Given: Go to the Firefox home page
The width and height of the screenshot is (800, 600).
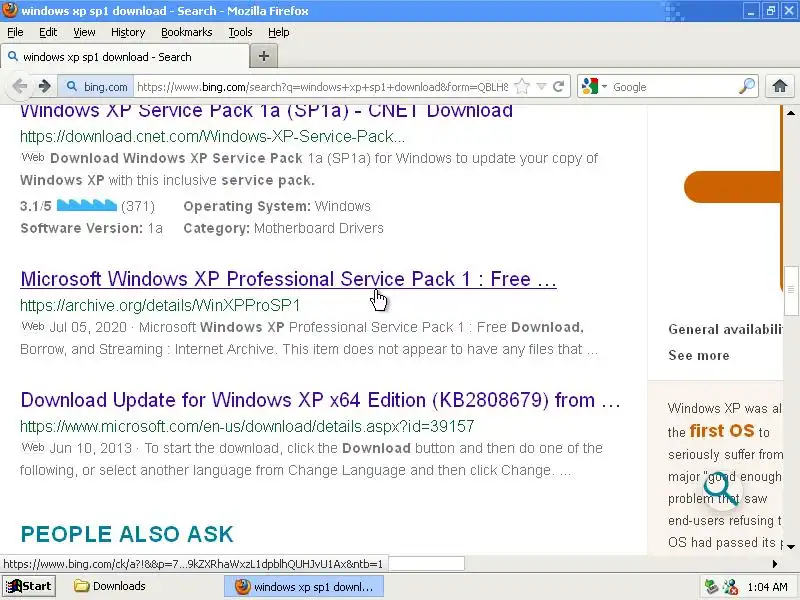Looking at the screenshot, I should point(780,86).
